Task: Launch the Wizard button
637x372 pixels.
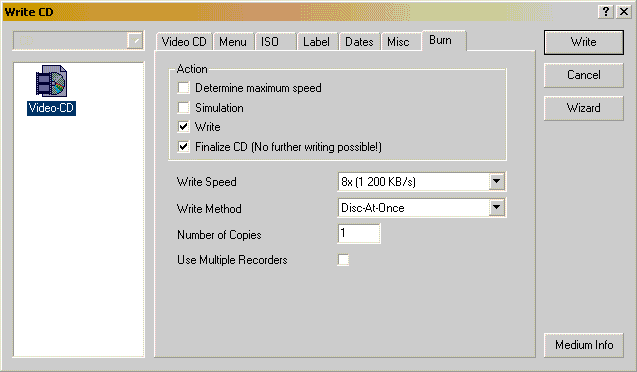Action: pyautogui.click(x=583, y=108)
